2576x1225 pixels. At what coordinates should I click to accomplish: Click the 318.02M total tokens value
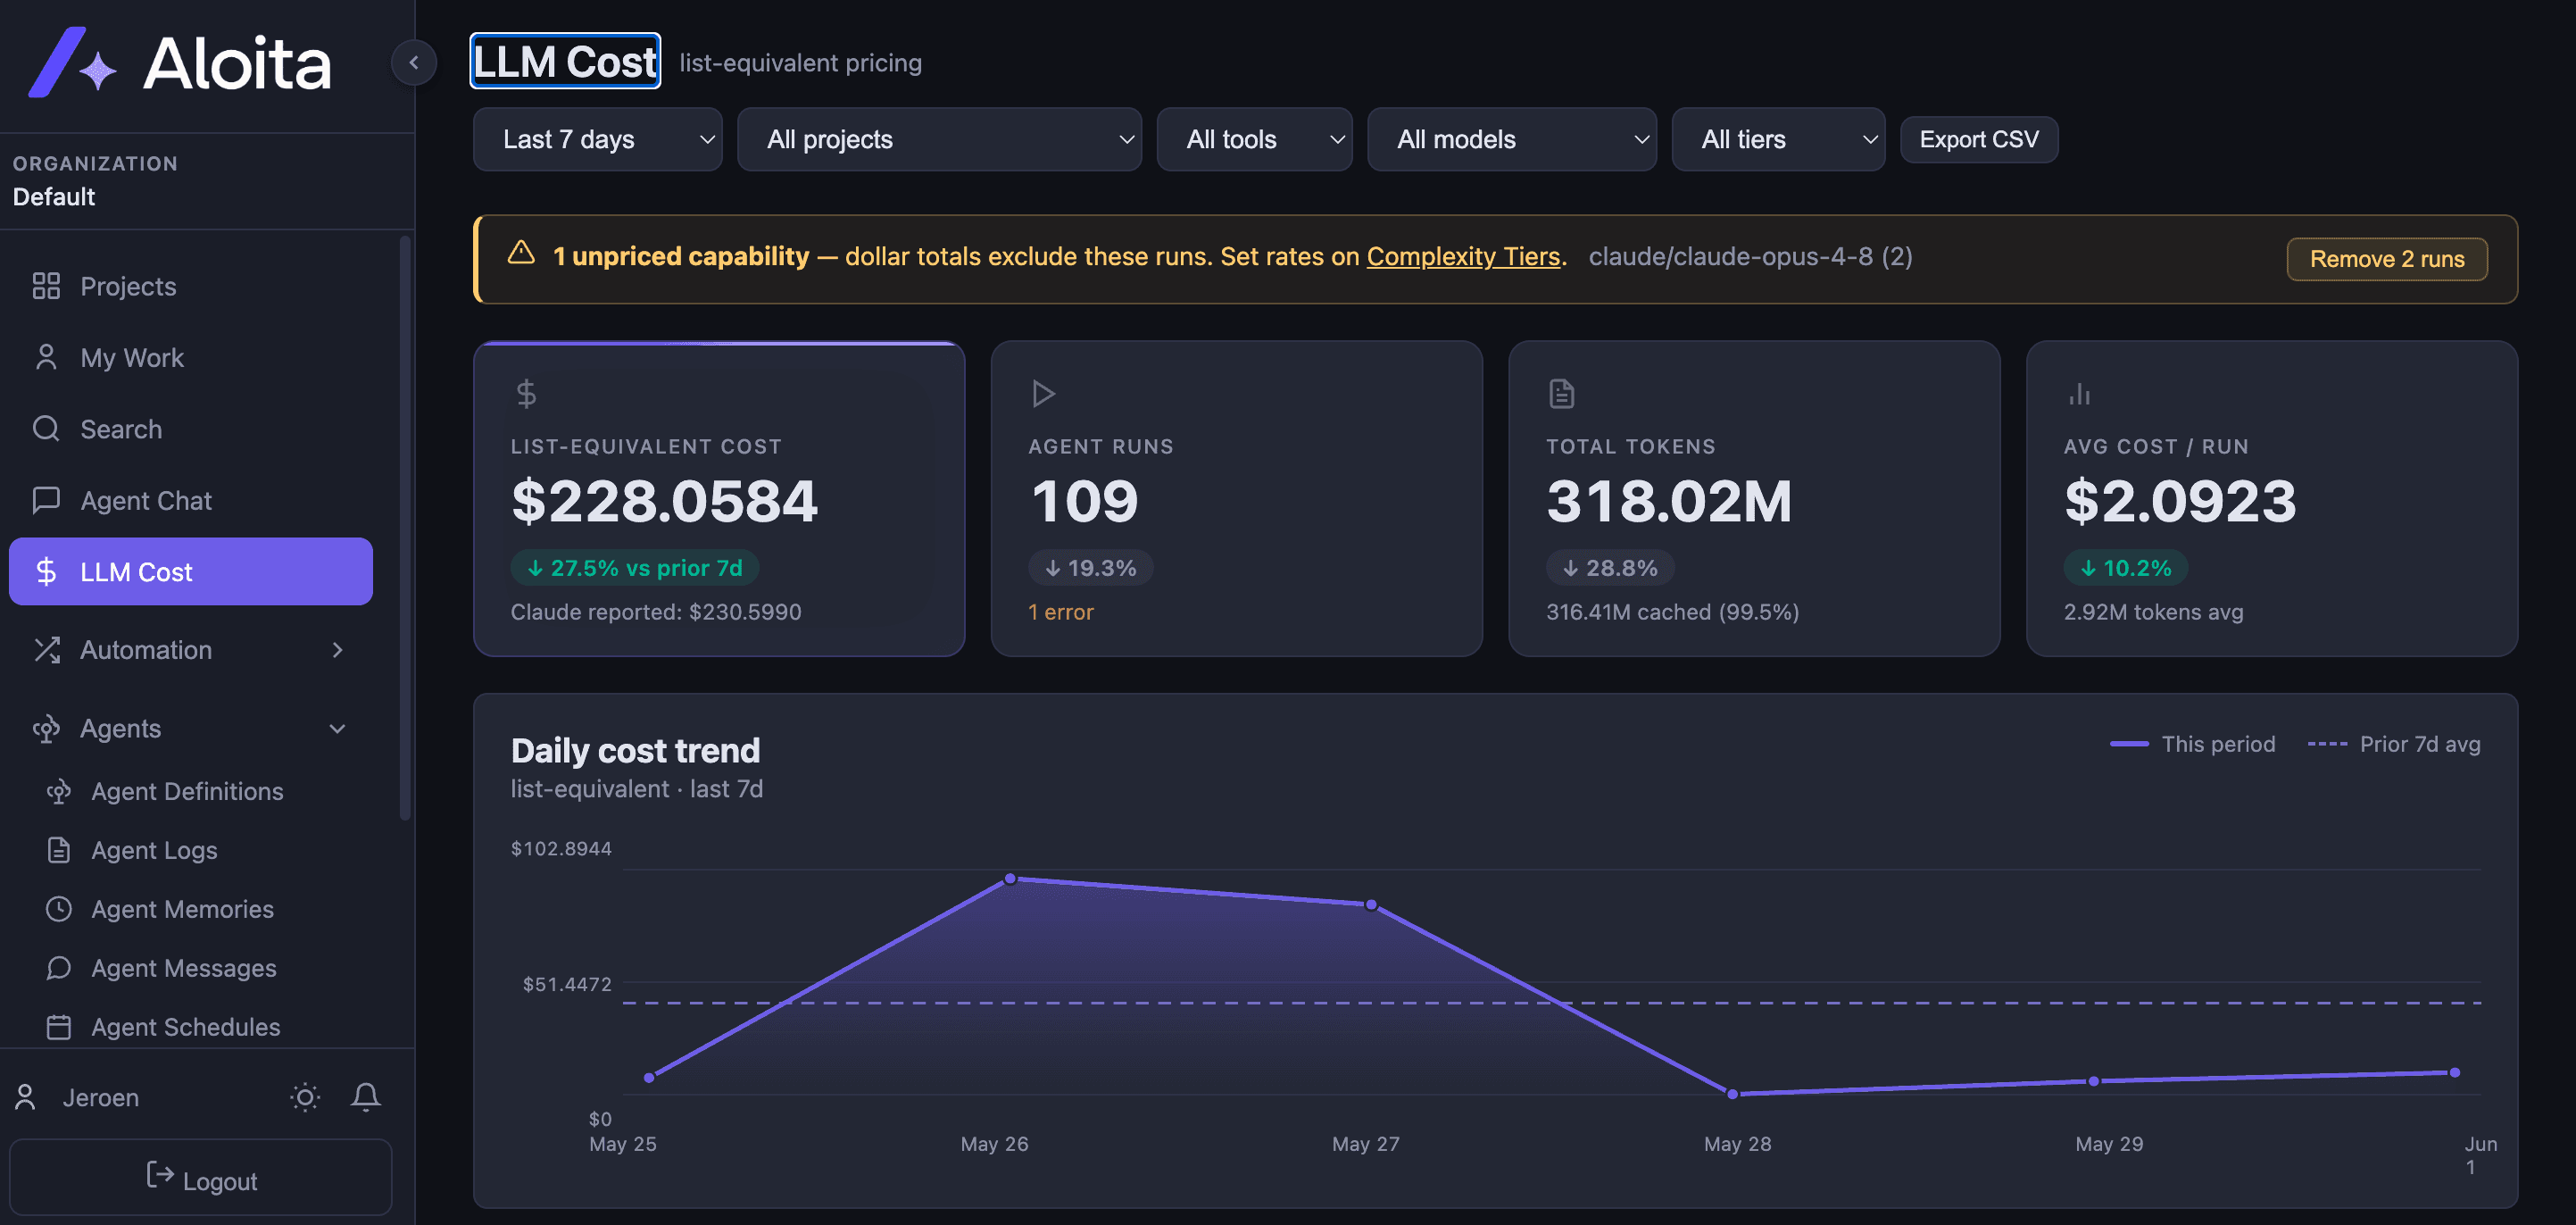[1669, 501]
